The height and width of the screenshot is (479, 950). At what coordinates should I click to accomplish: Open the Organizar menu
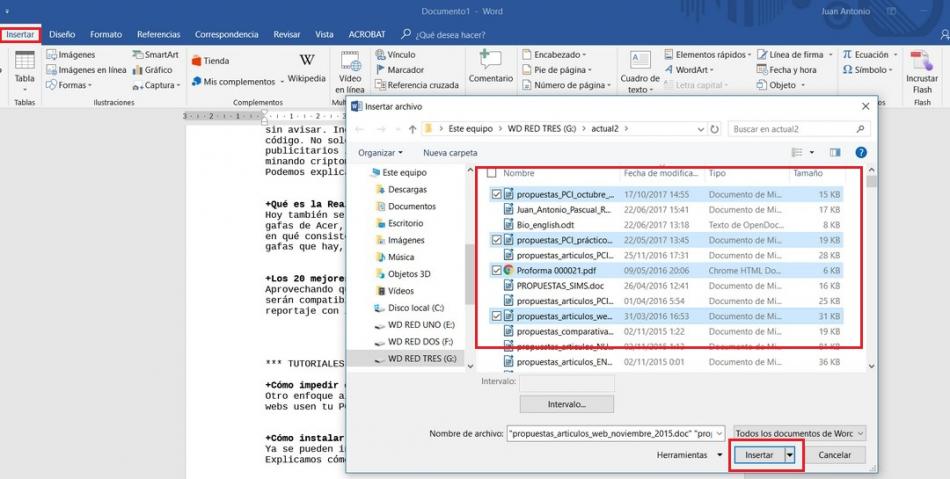[x=380, y=153]
